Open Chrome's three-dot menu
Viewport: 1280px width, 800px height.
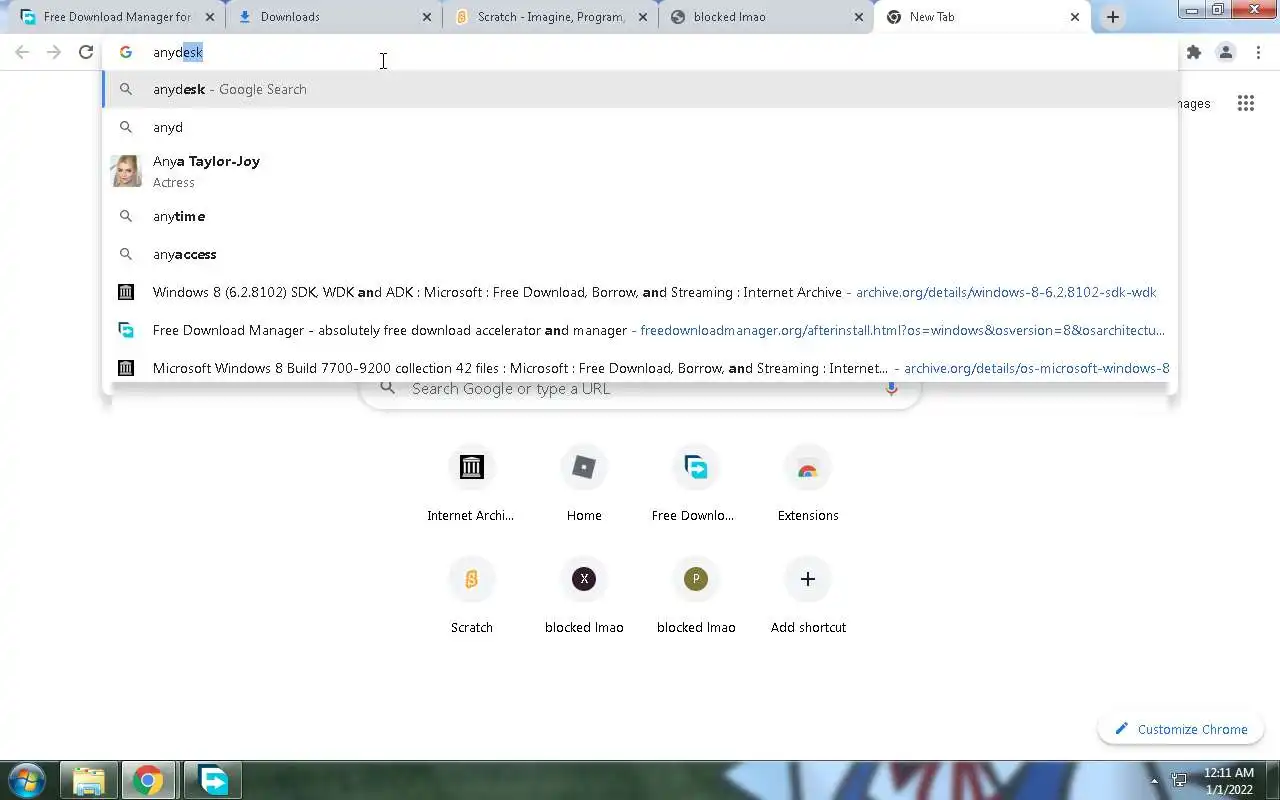pos(1258,52)
